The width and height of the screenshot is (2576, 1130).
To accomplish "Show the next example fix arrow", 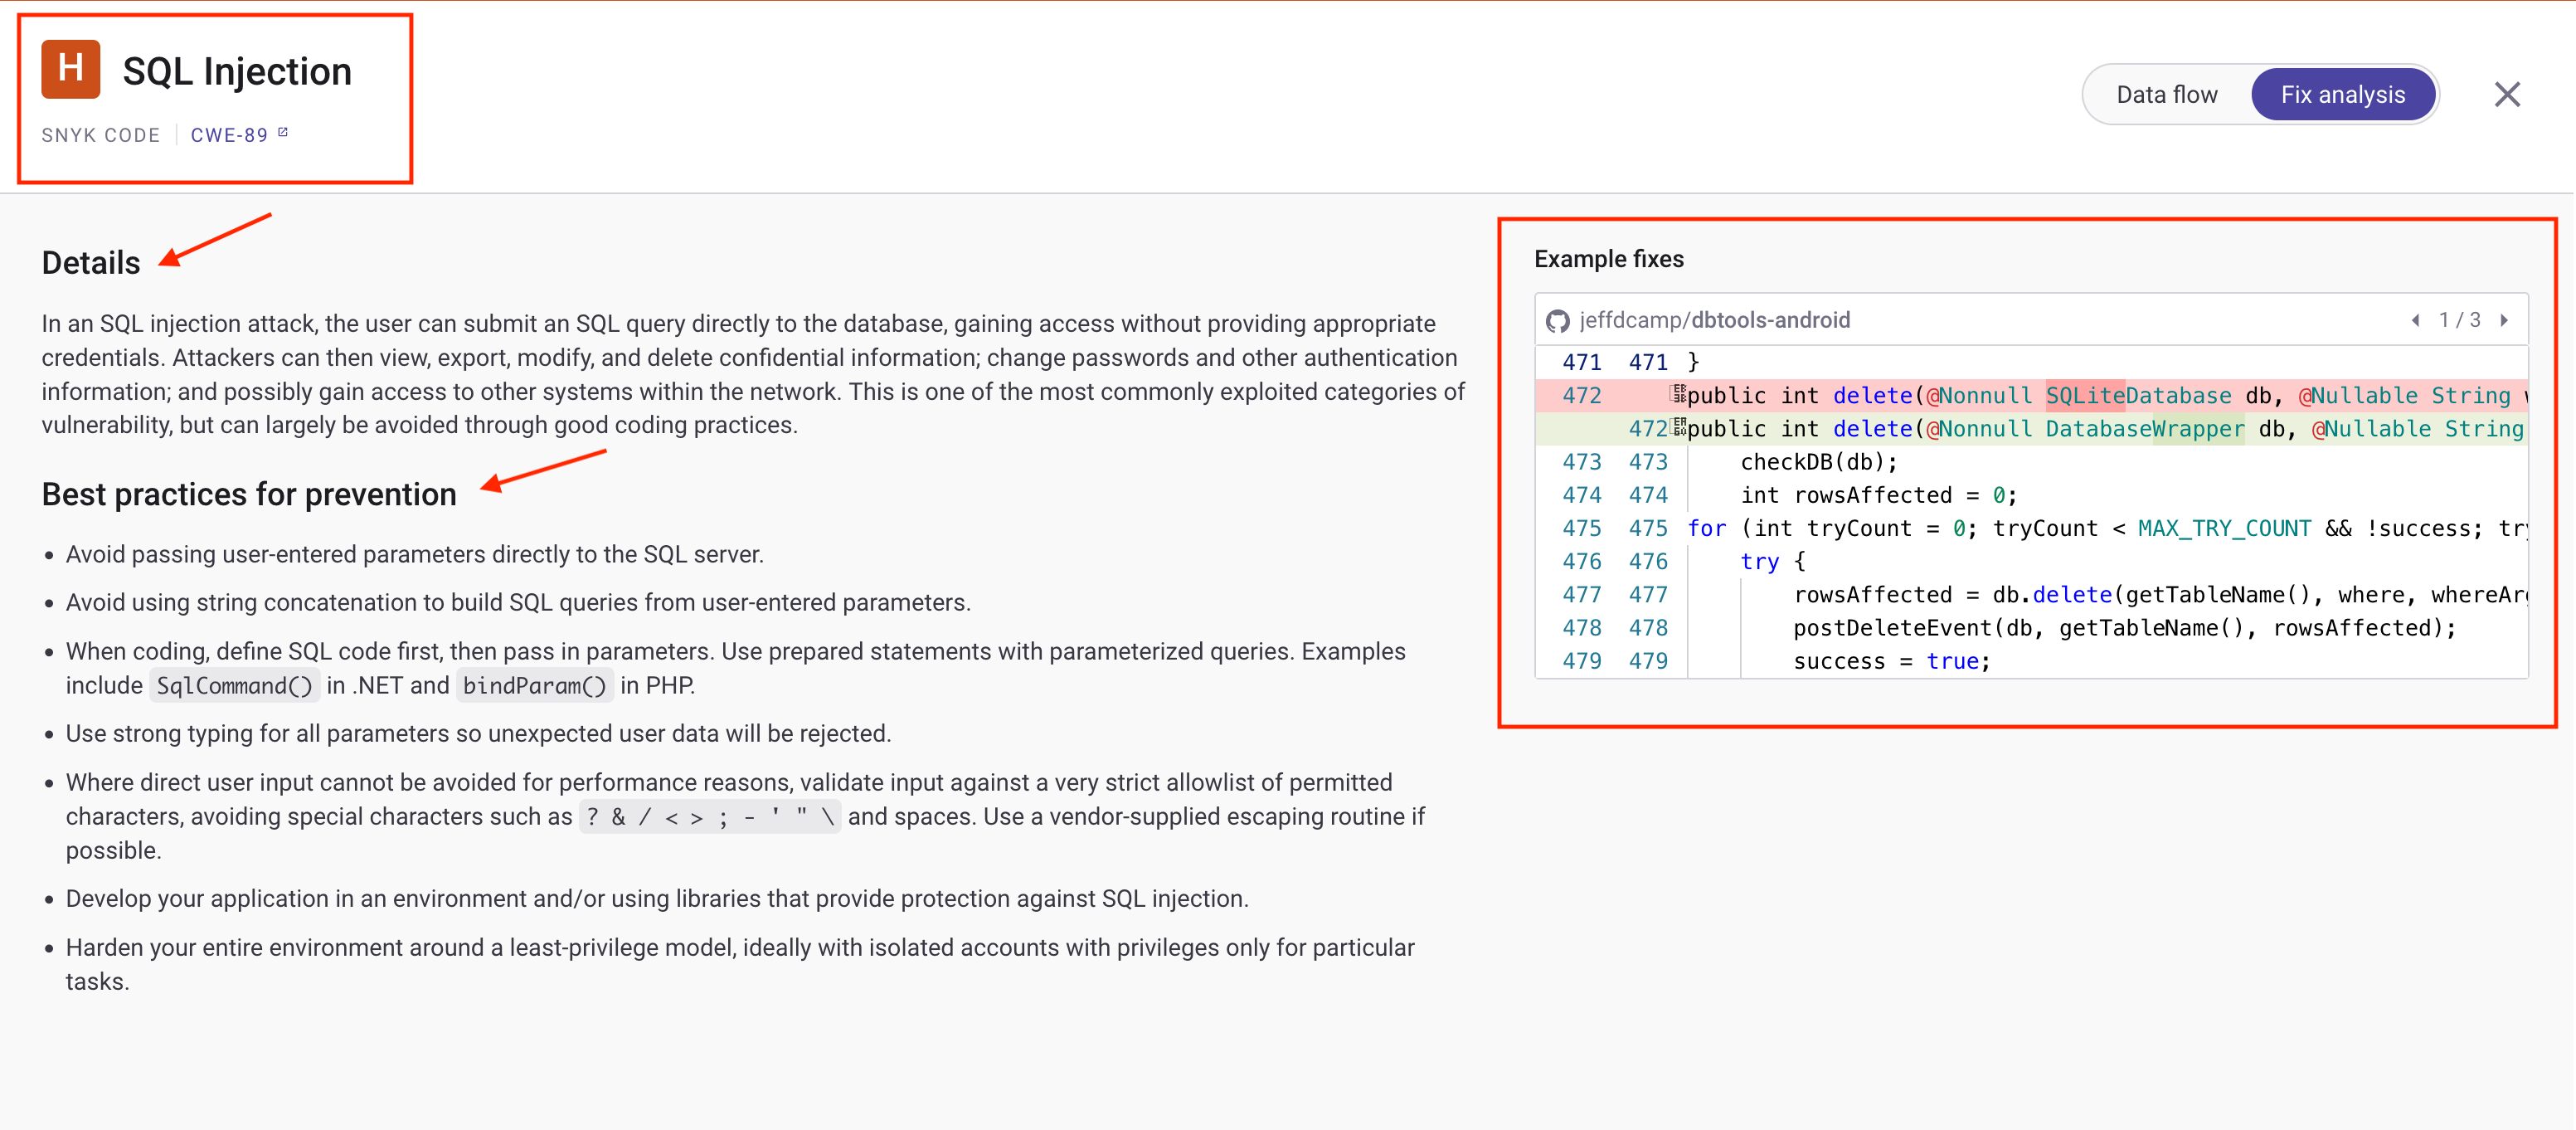I will 2504,320.
